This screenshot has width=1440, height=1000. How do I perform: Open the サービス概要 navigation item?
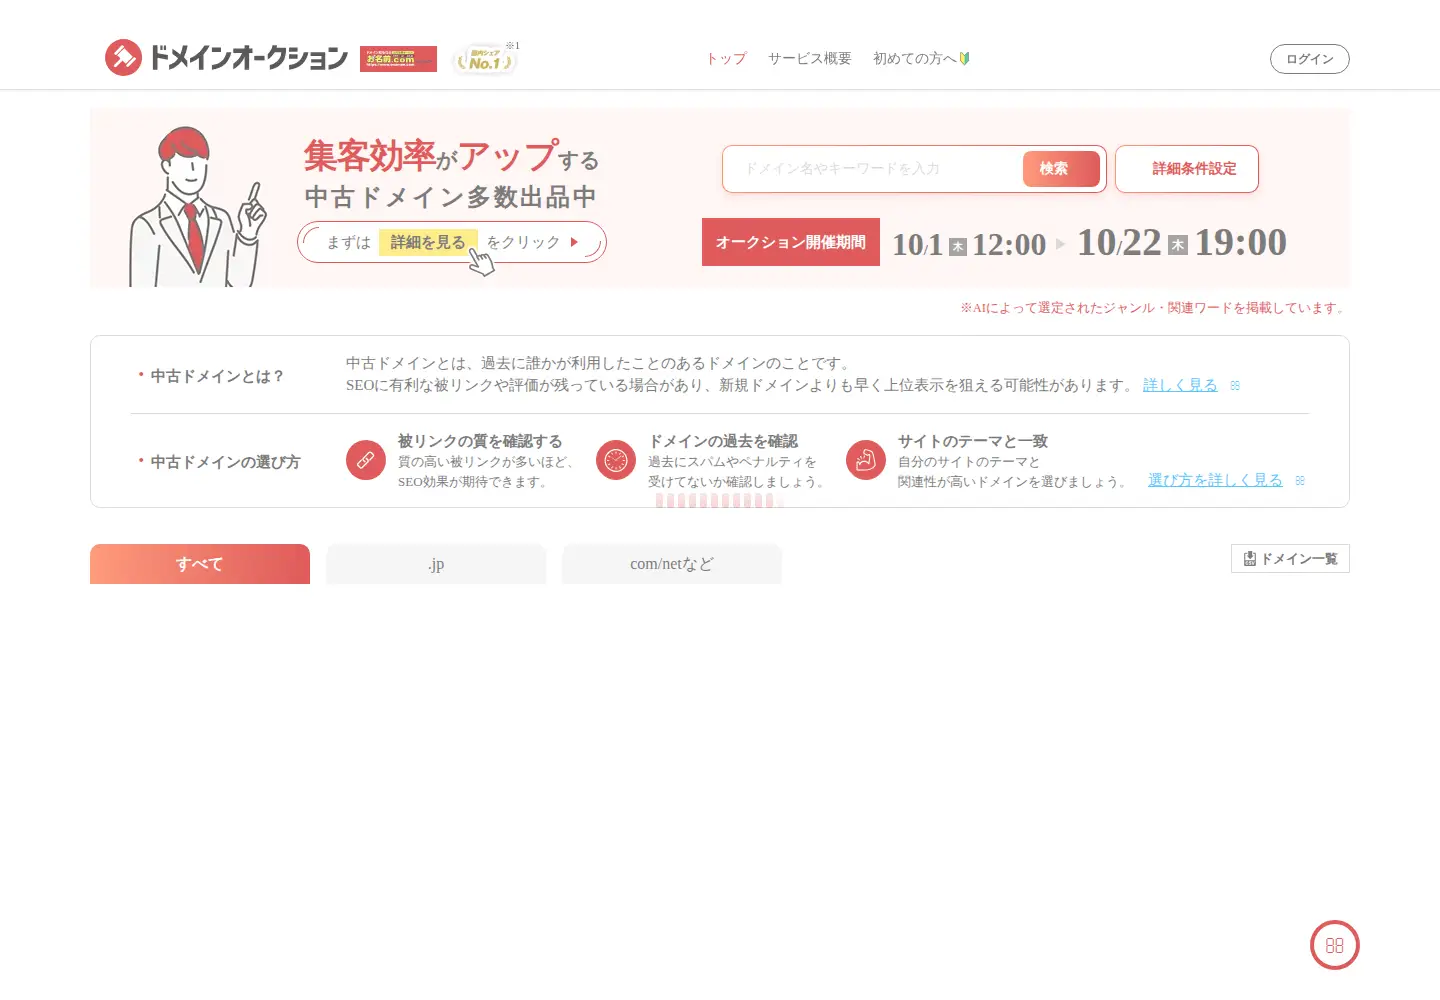coord(810,59)
